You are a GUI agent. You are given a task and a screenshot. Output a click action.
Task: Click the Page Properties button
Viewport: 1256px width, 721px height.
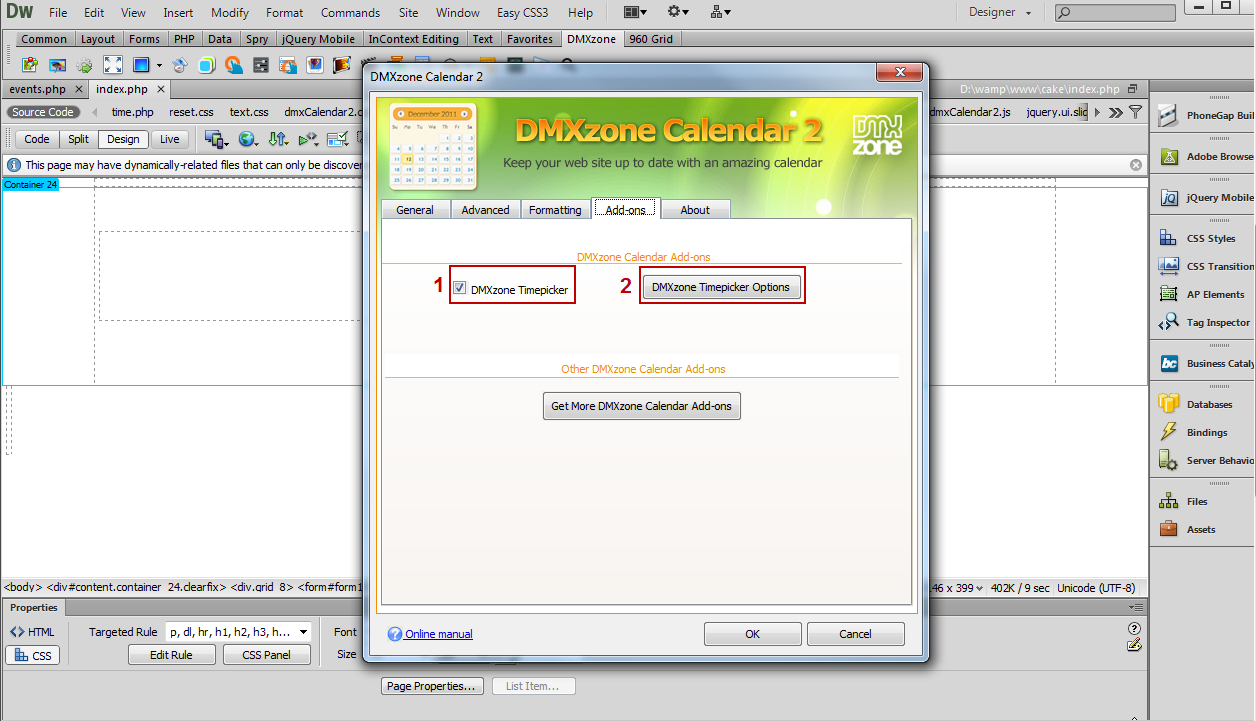[x=432, y=686]
